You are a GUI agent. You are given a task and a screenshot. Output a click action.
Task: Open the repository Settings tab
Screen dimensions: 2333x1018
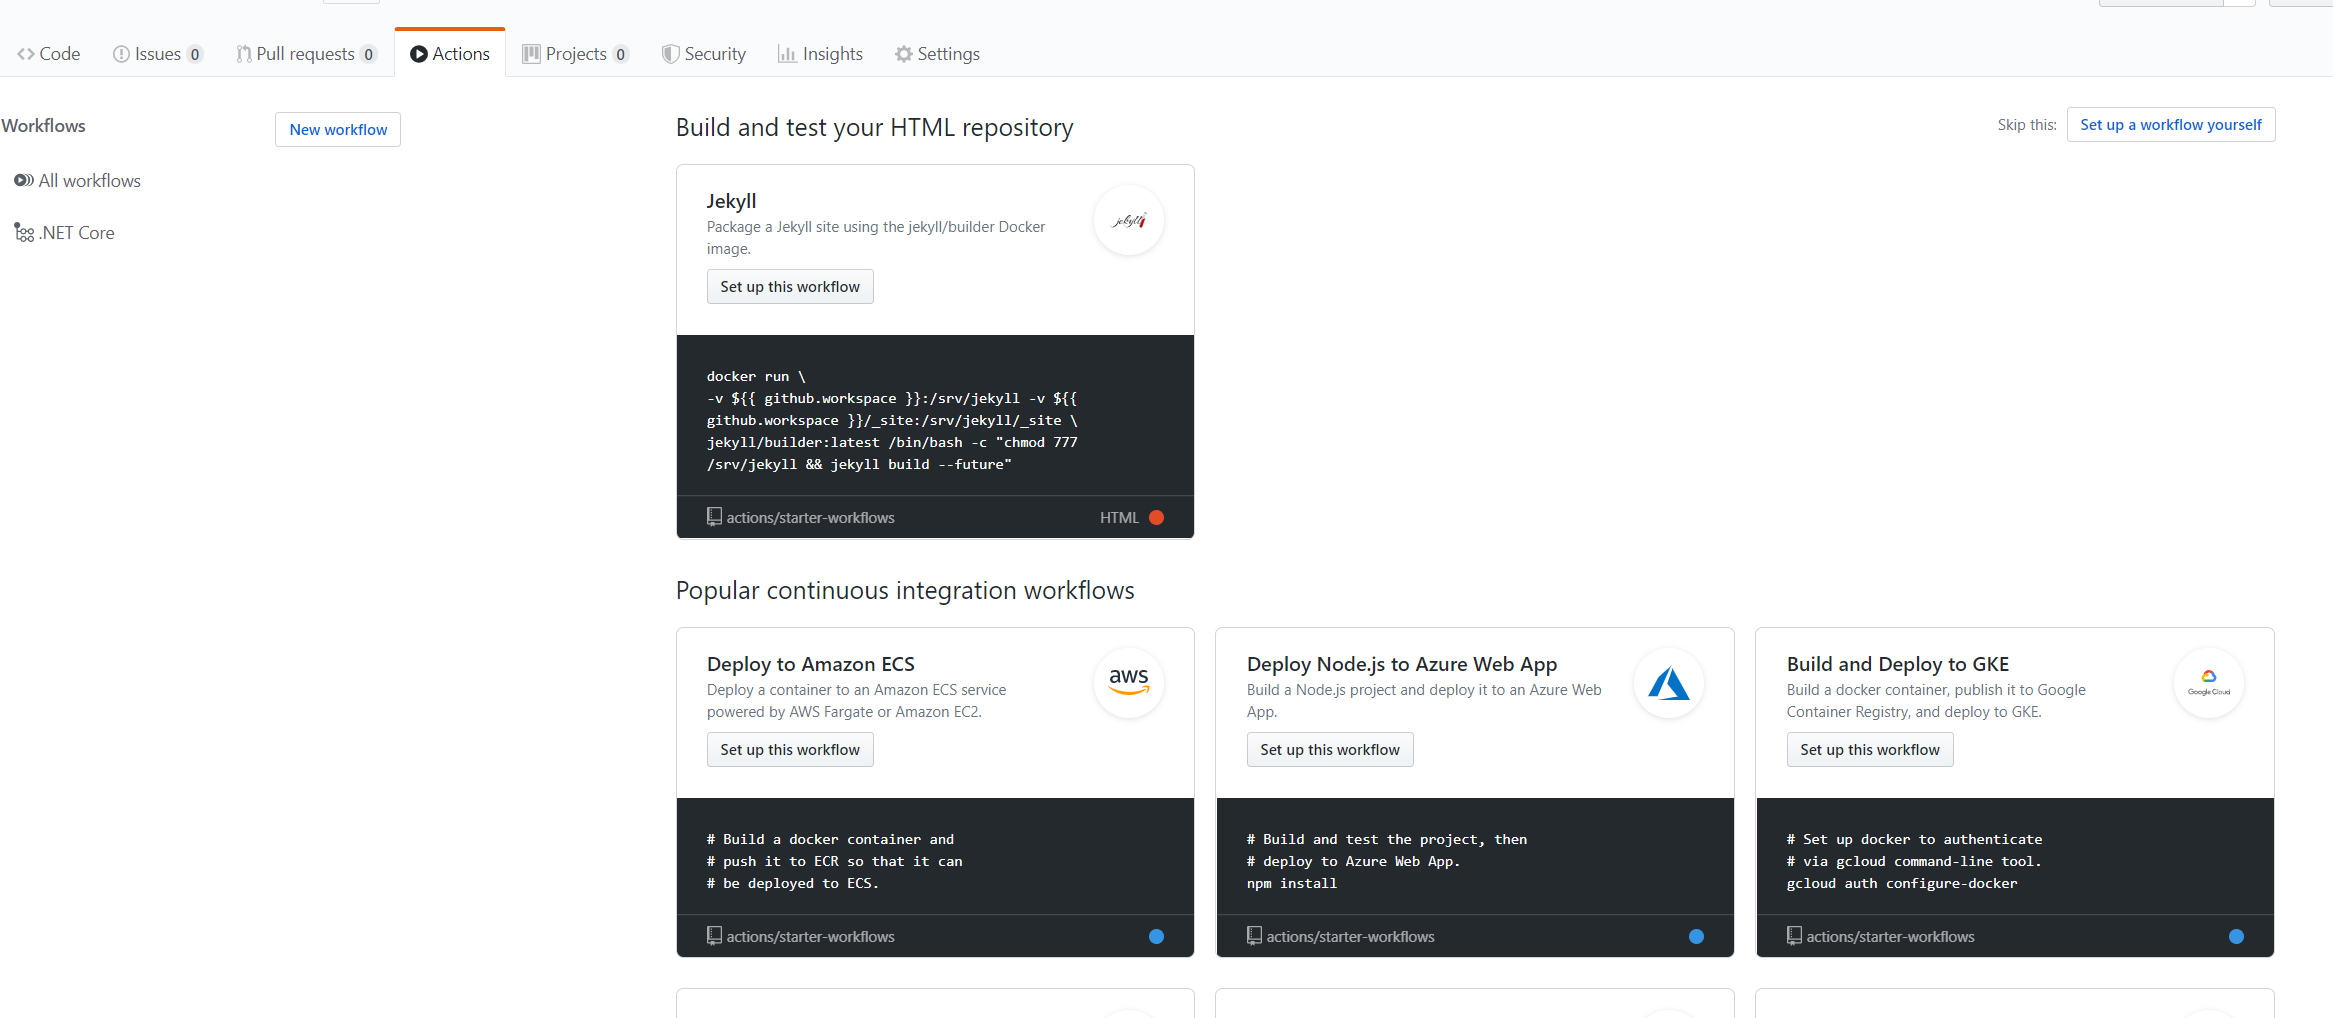coord(937,54)
